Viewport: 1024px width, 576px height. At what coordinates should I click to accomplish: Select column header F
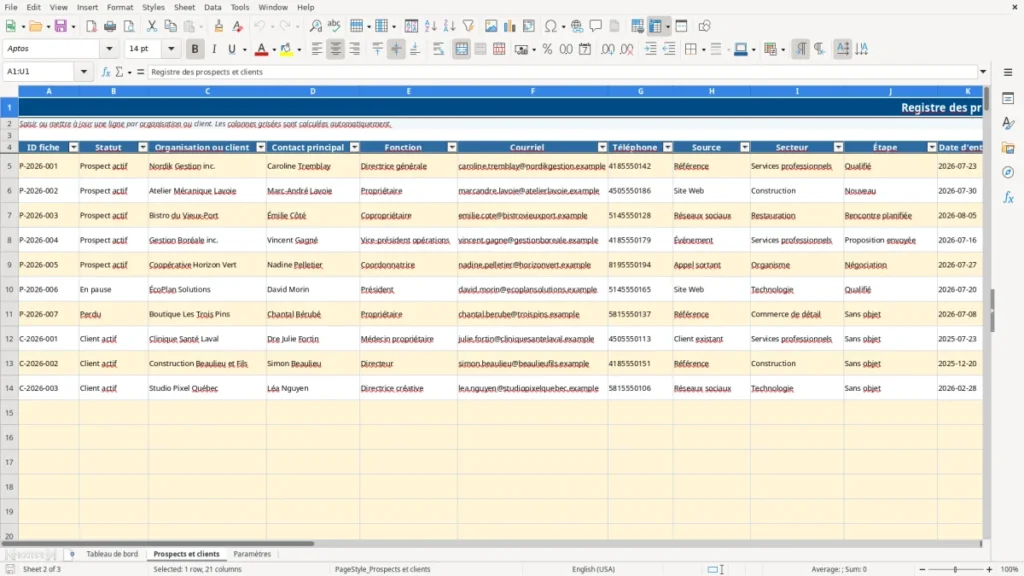click(532, 91)
